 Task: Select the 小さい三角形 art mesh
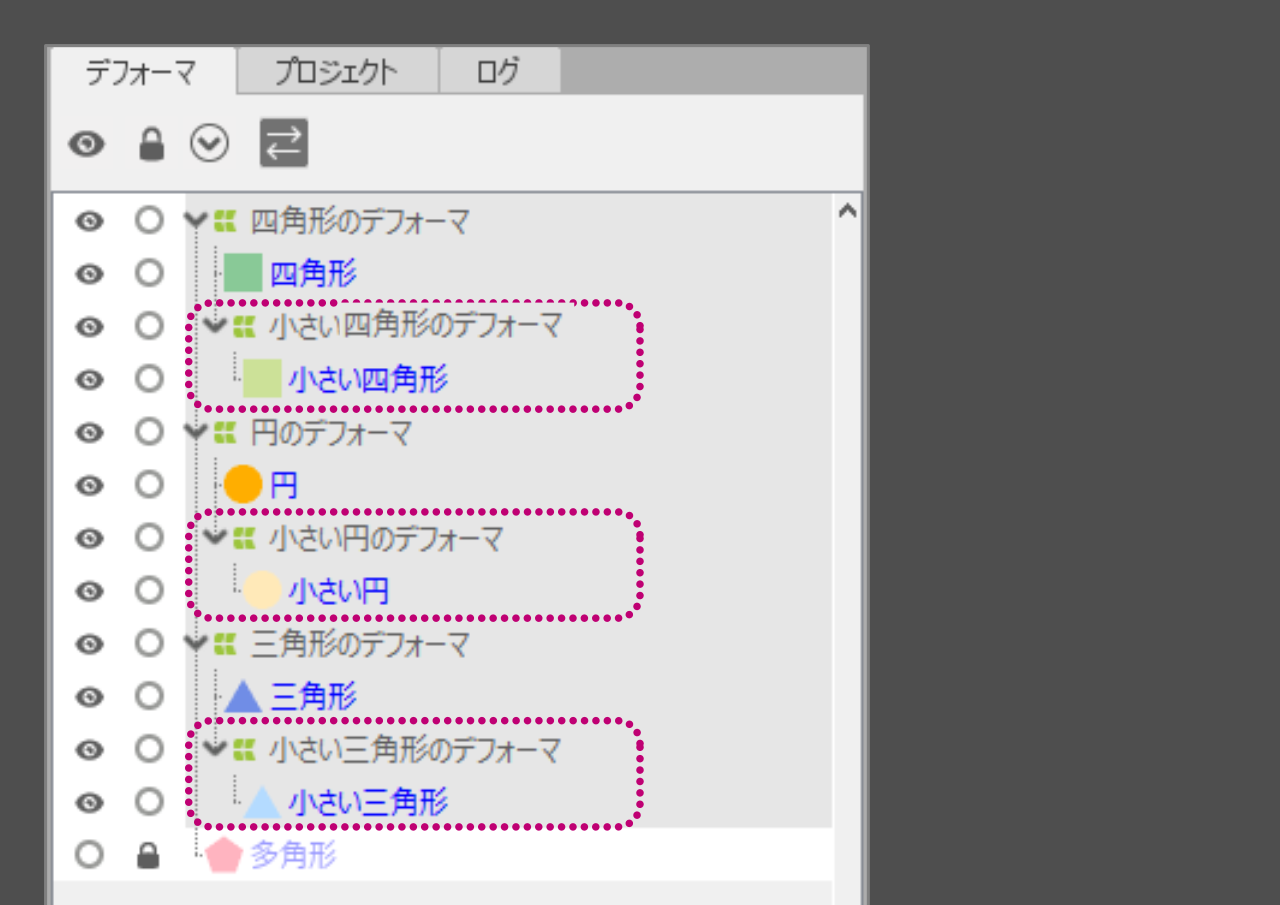(368, 802)
